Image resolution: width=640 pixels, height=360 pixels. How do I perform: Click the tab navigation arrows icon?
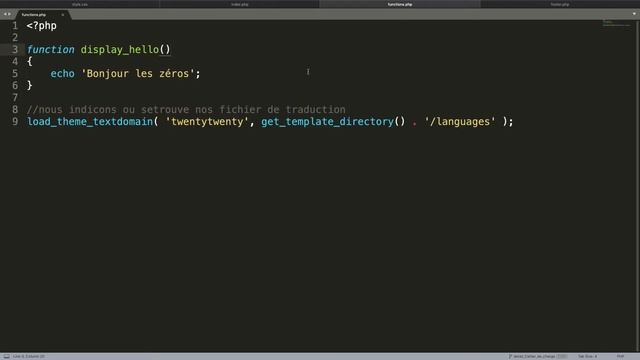7,14
